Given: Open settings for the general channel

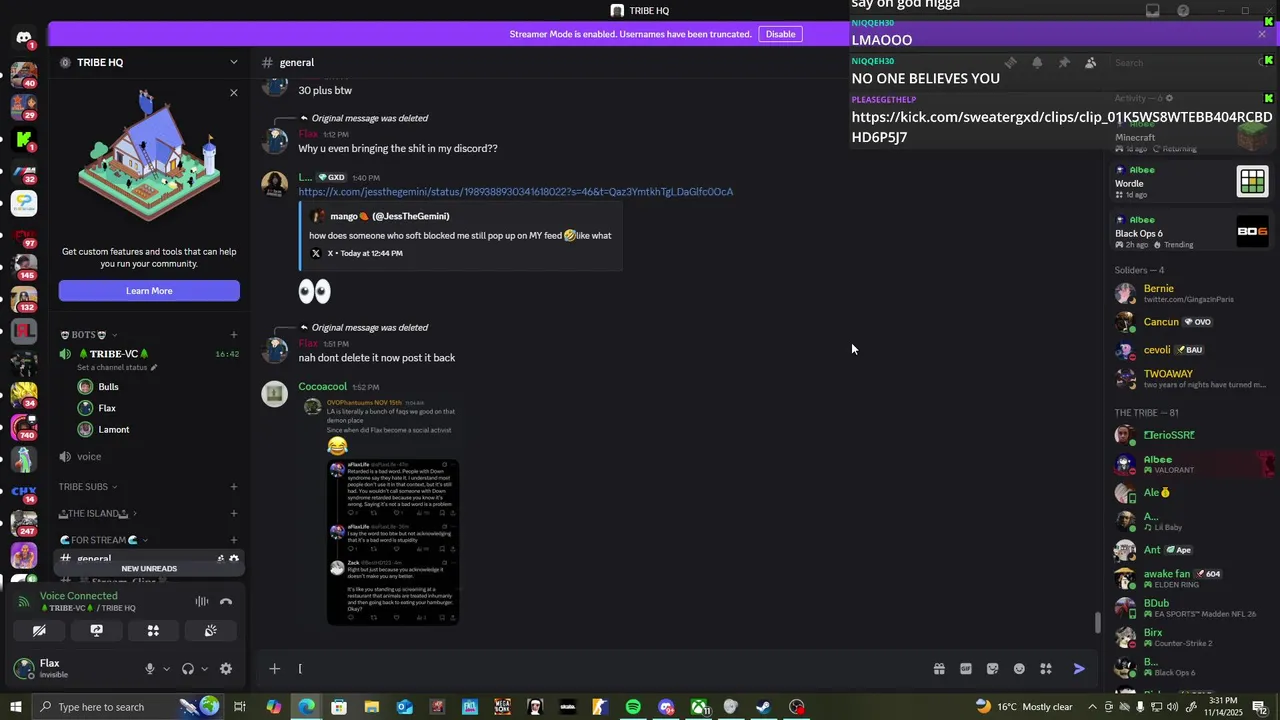Looking at the screenshot, I should [x=234, y=559].
